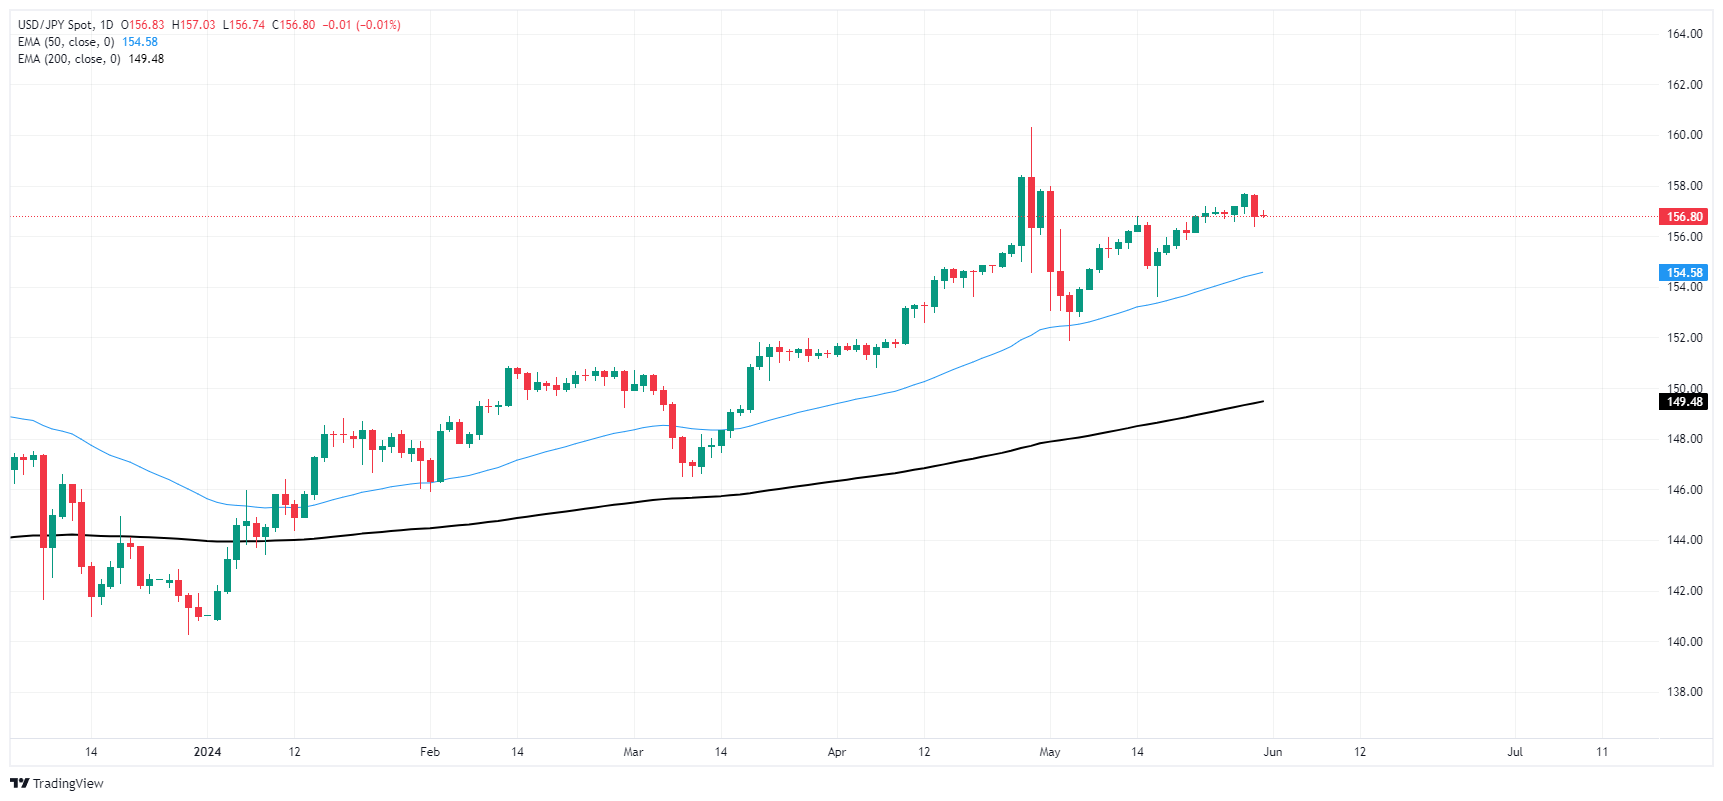The image size is (1723, 801).
Task: Click the Jul date axis label
Action: pyautogui.click(x=1515, y=752)
